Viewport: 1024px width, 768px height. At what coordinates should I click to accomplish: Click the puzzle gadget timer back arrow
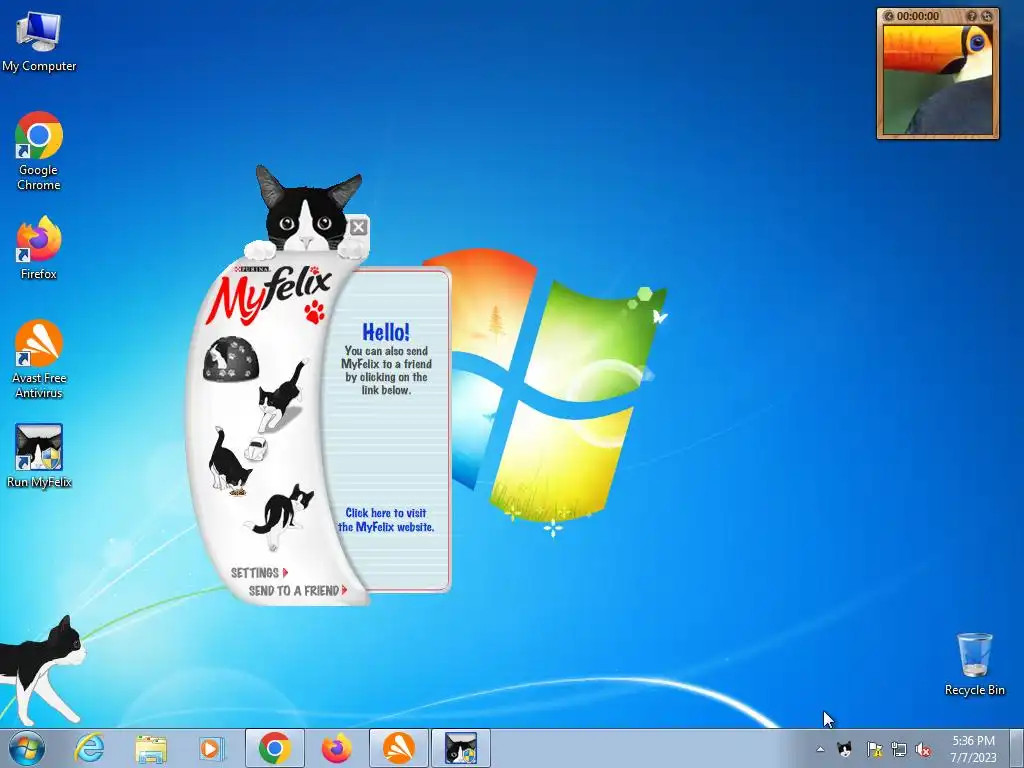click(888, 16)
